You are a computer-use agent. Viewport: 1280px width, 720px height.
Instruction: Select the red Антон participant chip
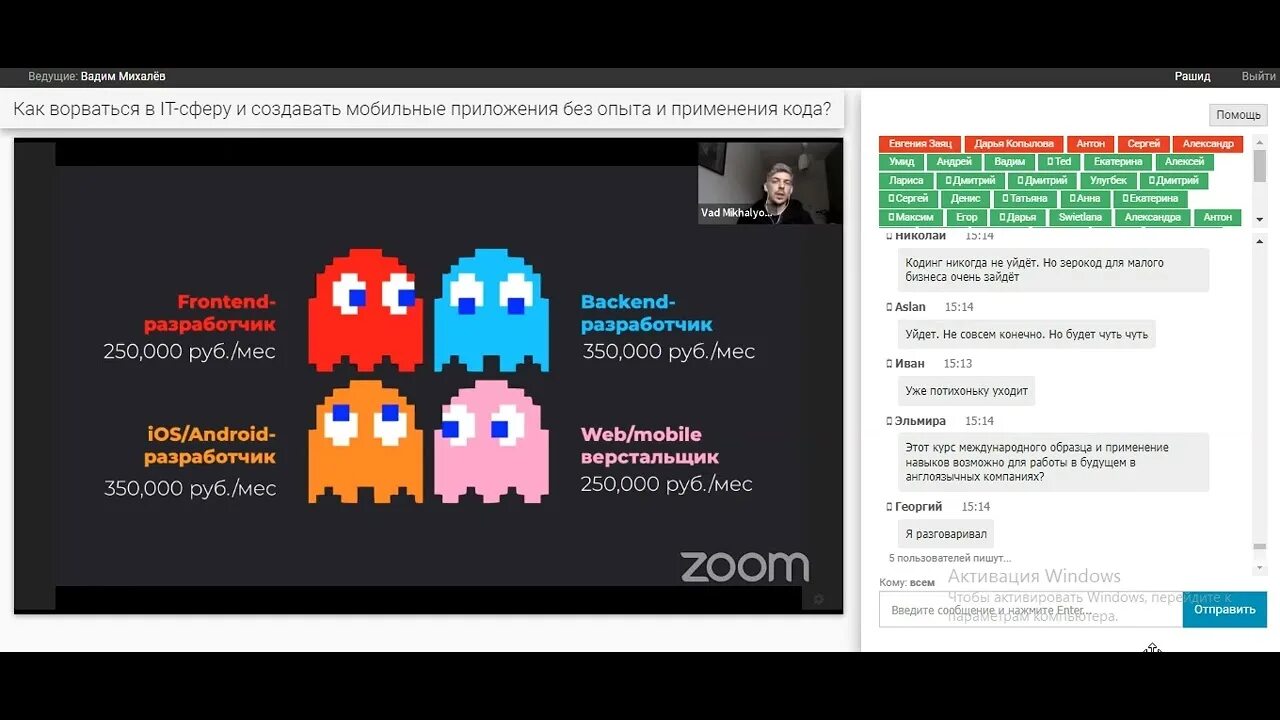click(1090, 144)
